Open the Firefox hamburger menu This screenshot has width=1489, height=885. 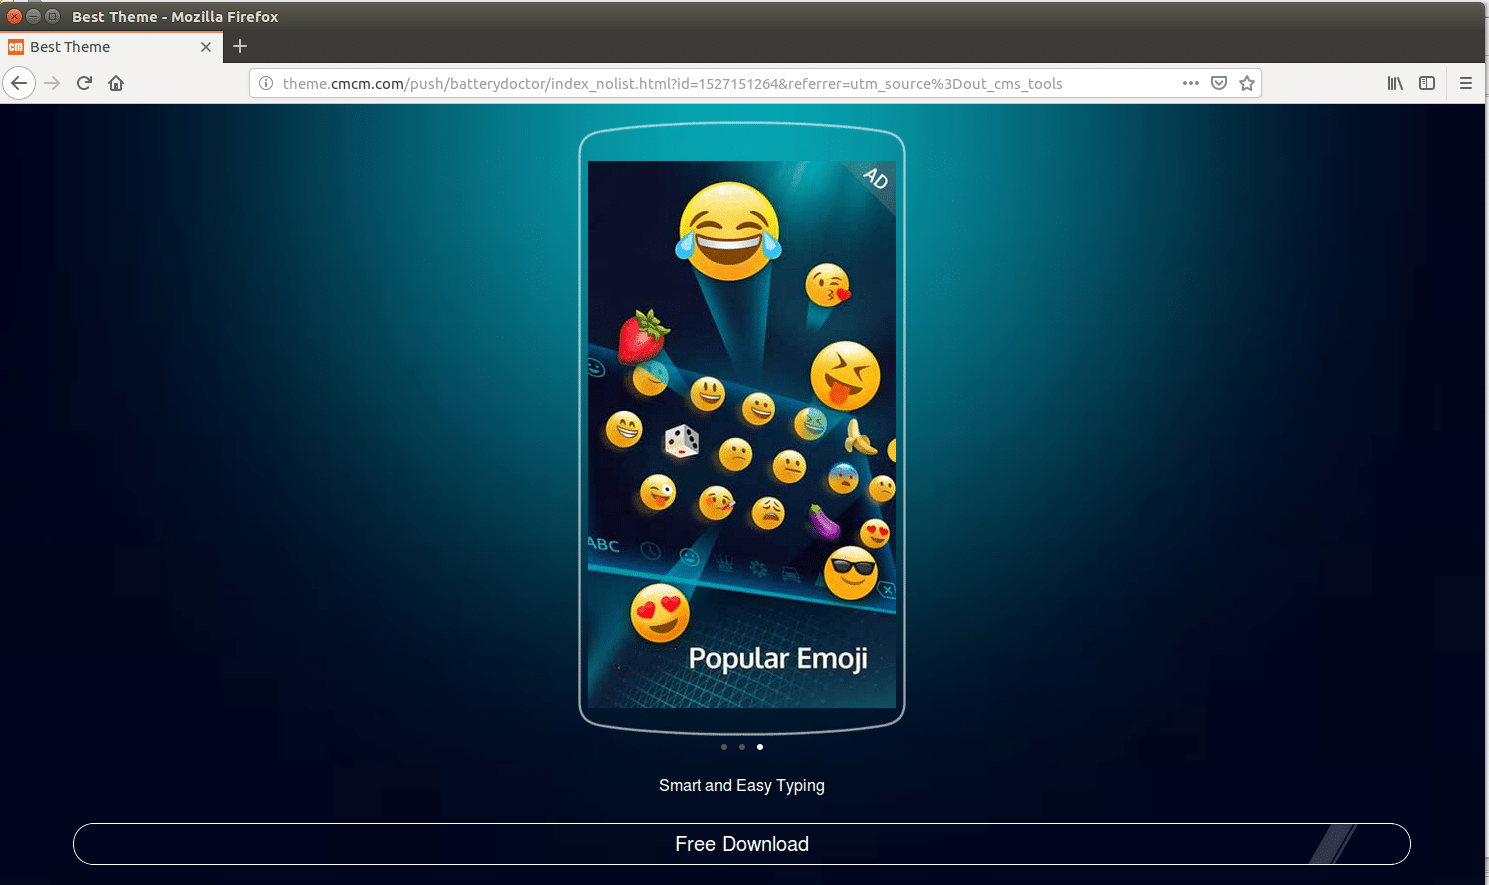point(1466,83)
